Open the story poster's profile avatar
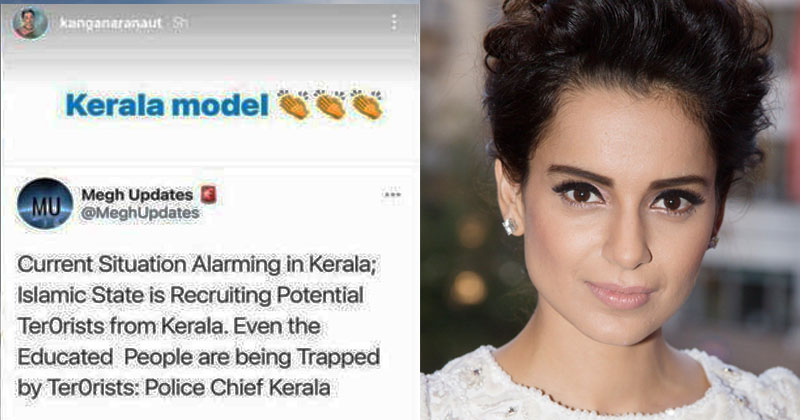The width and height of the screenshot is (800, 420). [31, 23]
